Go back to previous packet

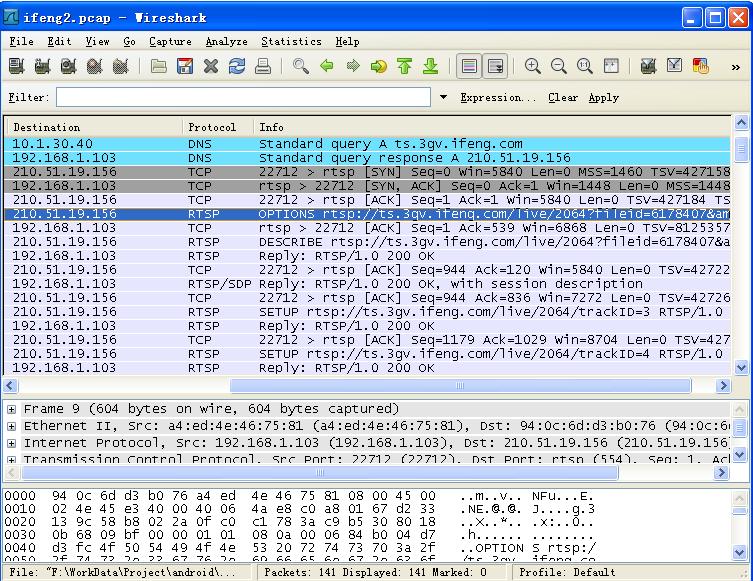327,67
